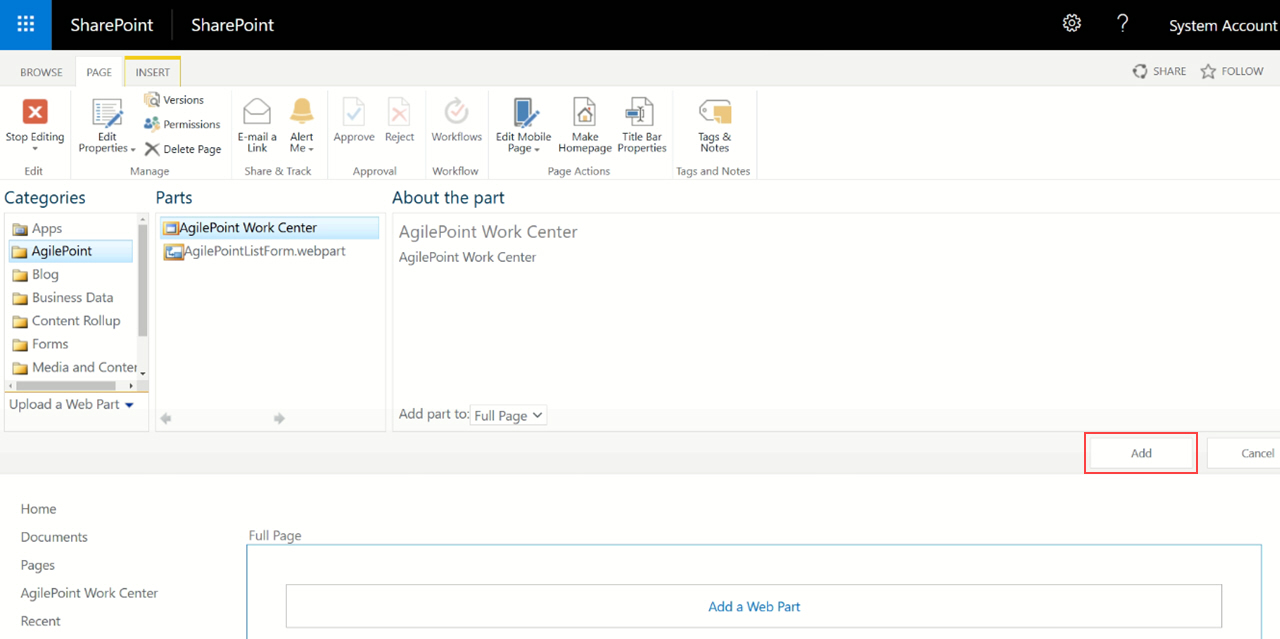
Task: Switch to the BROWSE tab
Action: click(x=41, y=72)
